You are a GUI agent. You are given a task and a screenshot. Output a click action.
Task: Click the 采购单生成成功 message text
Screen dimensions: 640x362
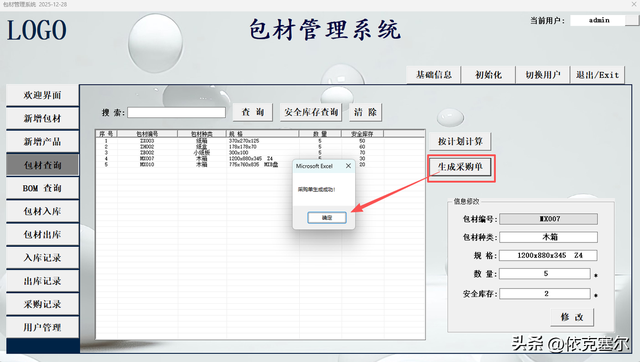click(317, 189)
